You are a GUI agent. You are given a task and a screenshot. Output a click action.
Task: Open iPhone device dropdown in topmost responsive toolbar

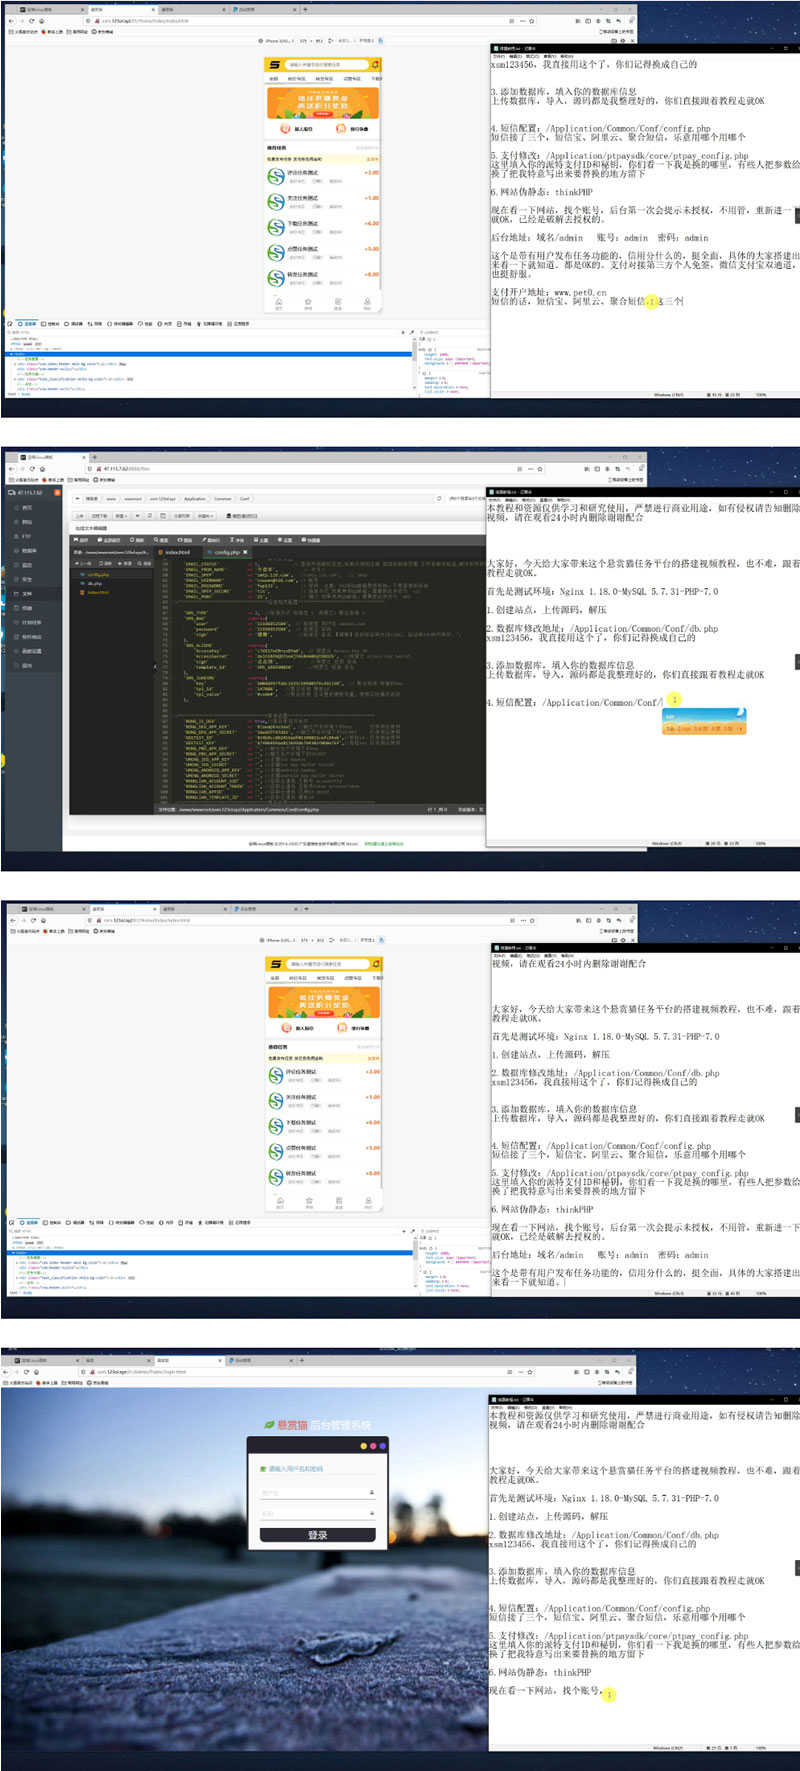pos(279,41)
